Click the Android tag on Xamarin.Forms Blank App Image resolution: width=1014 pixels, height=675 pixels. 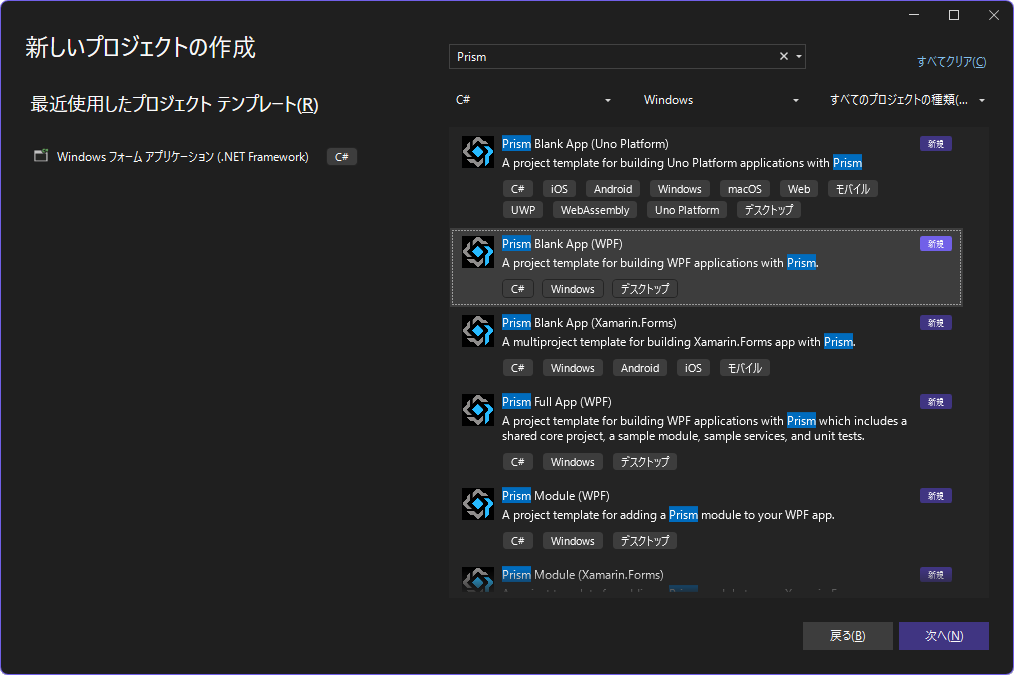640,368
